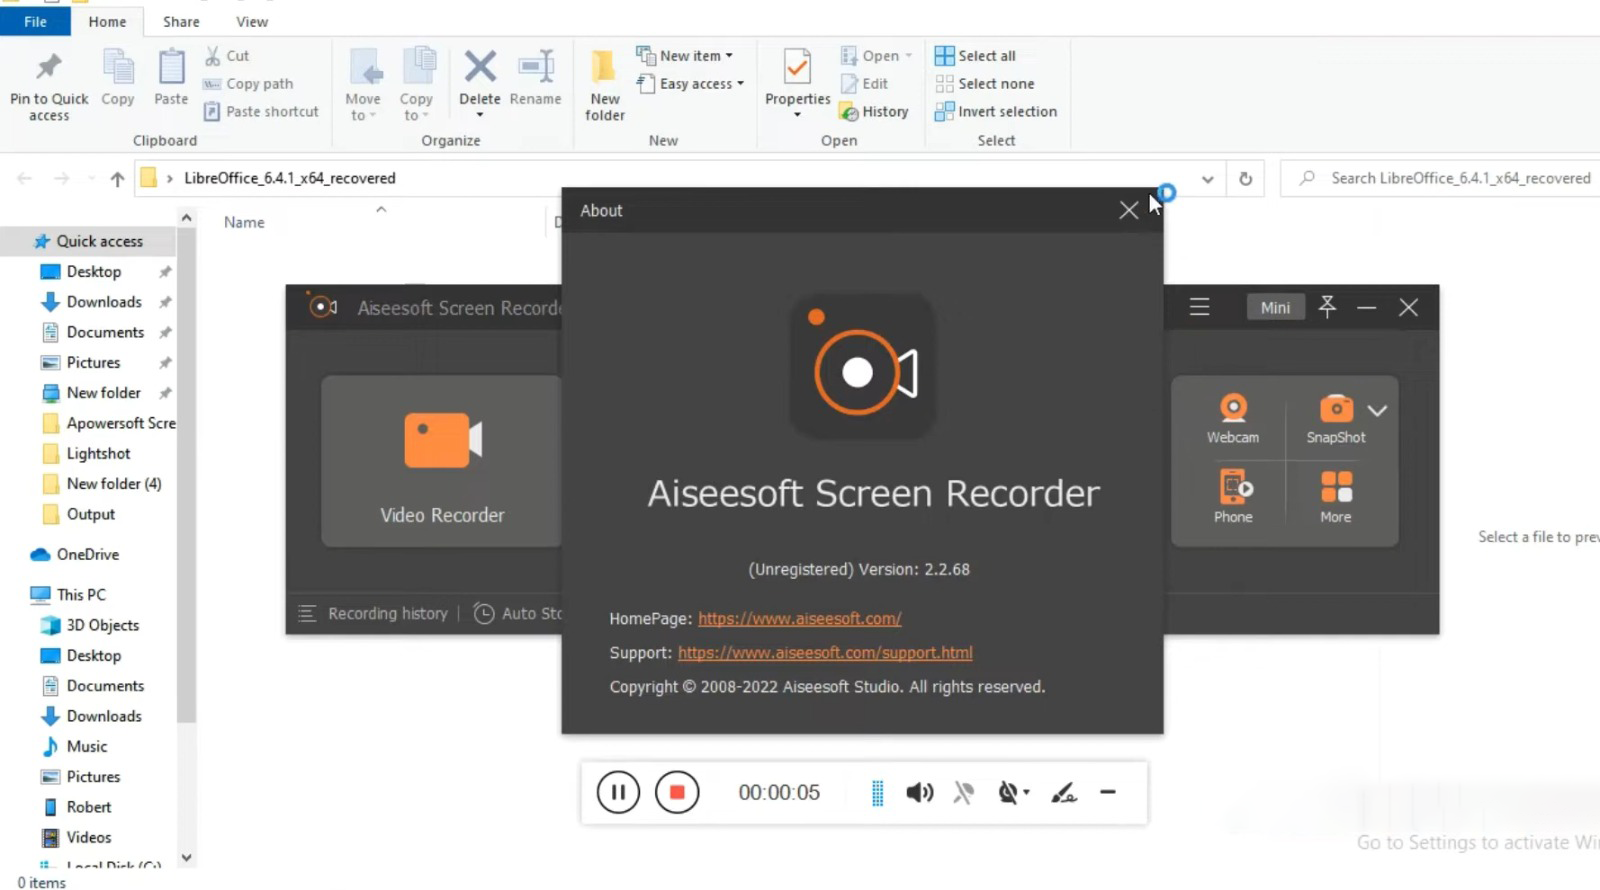Click History in the Open group

874,112
